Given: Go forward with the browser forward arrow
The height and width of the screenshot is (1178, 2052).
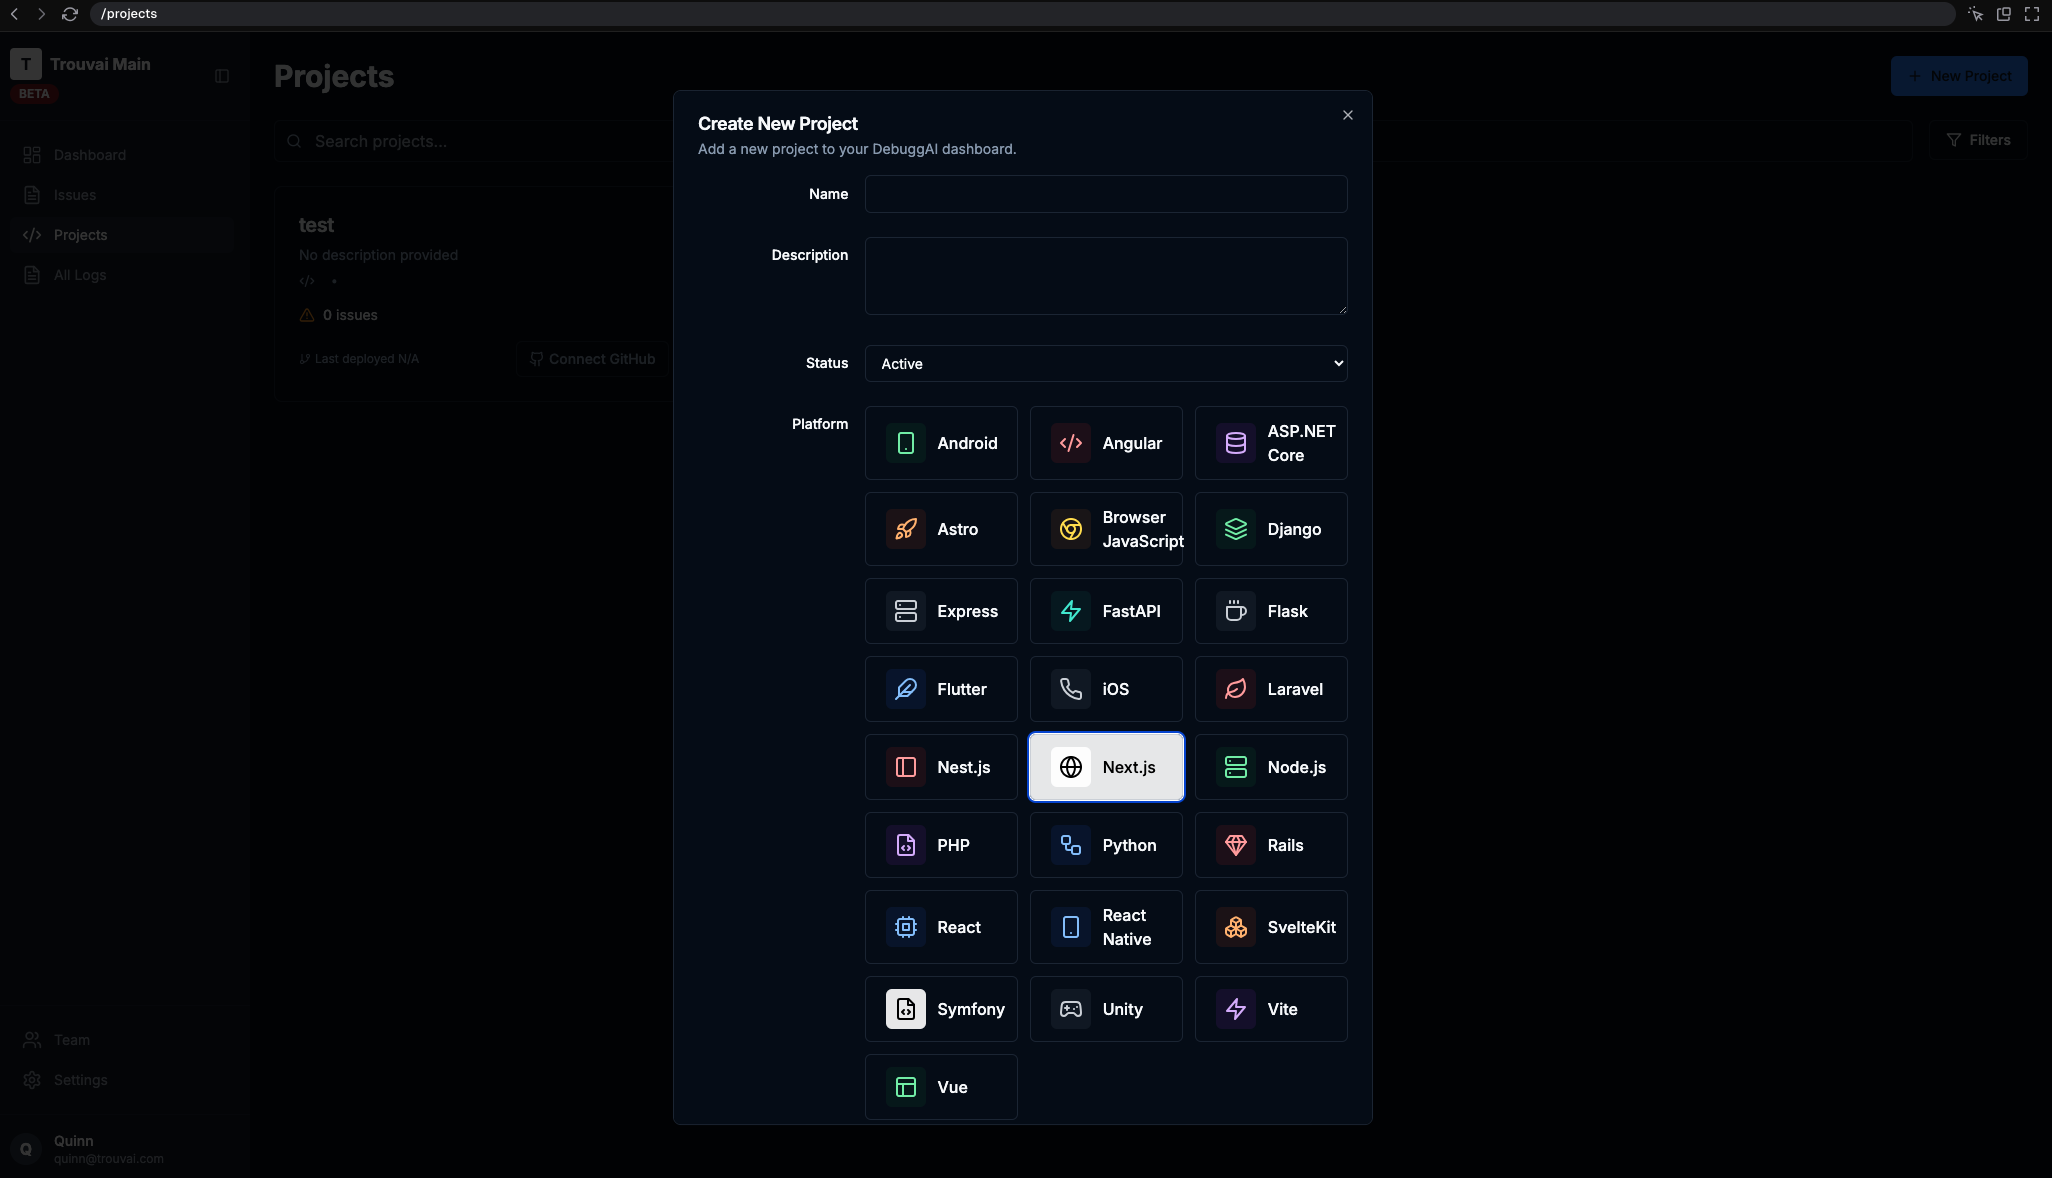Looking at the screenshot, I should click(x=41, y=14).
